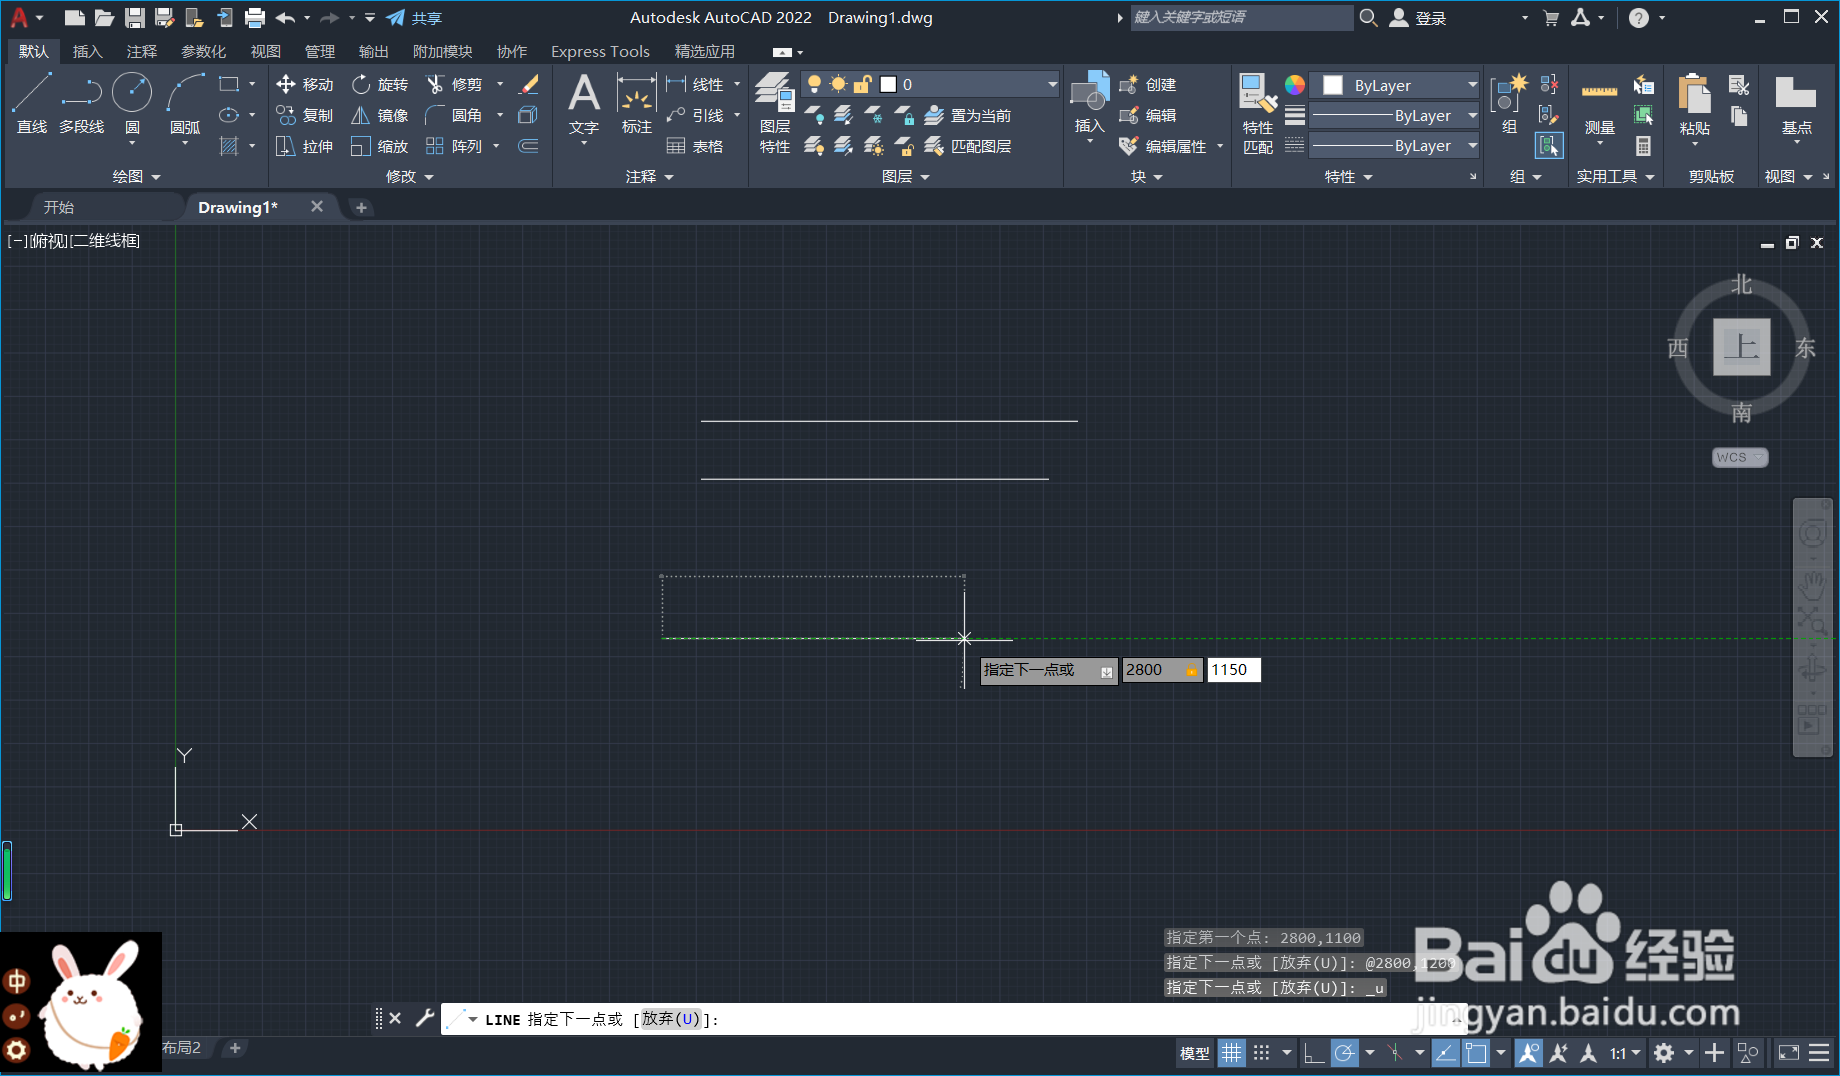
Task: Click the object color wheel icon
Action: pyautogui.click(x=1295, y=85)
